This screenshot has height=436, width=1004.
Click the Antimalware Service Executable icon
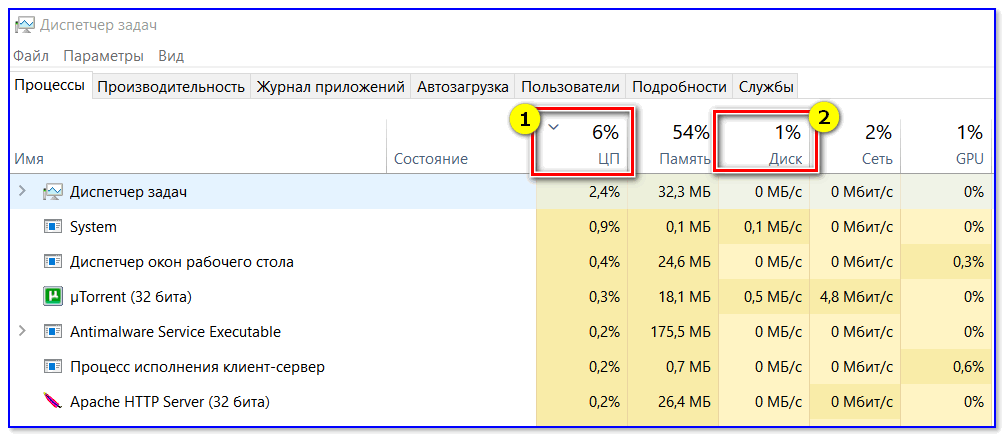53,332
